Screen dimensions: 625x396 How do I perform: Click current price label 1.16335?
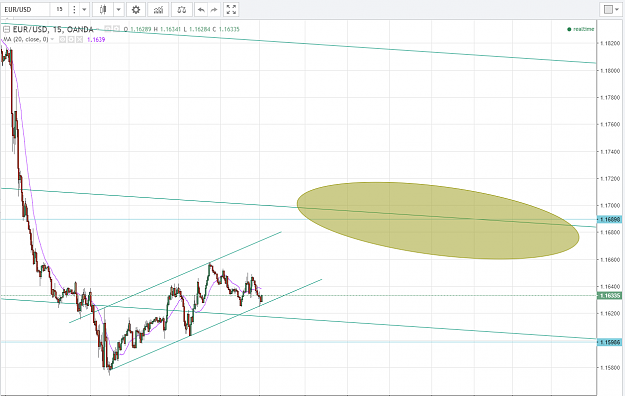pyautogui.click(x=609, y=296)
